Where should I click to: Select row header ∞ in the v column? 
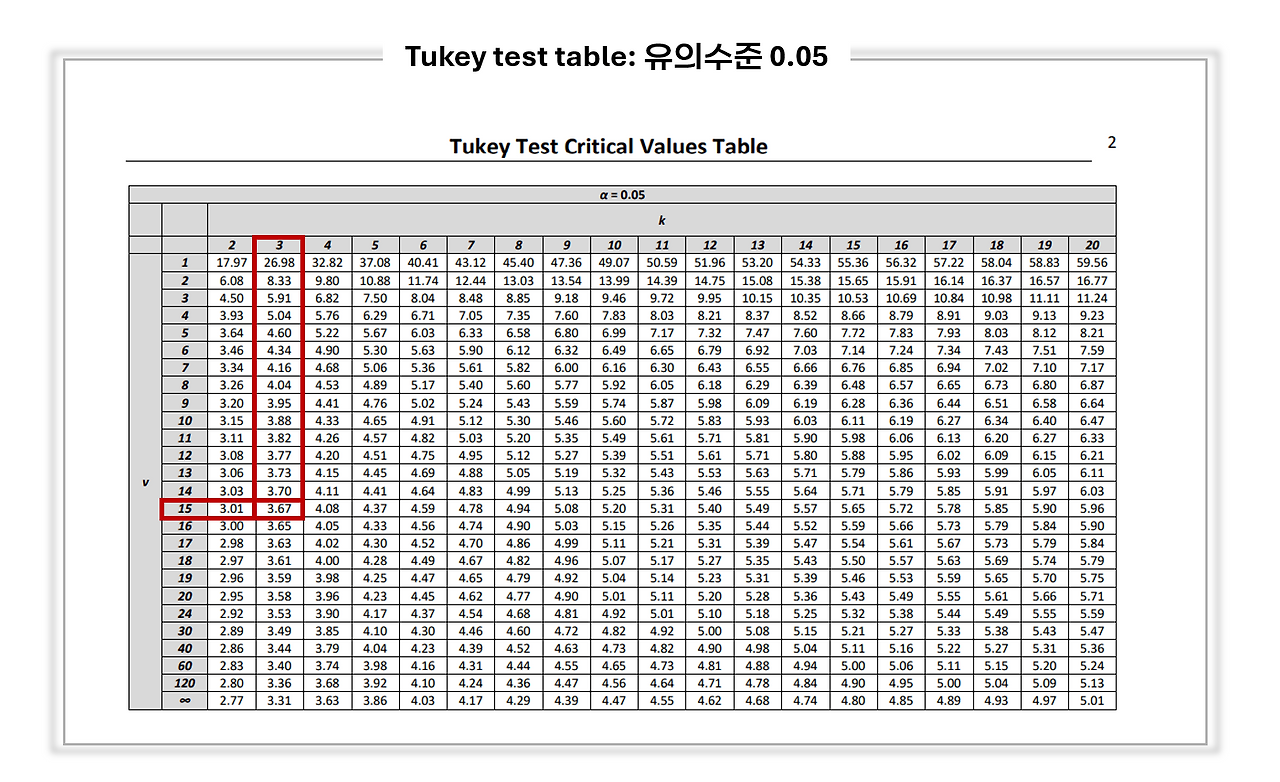coord(185,701)
